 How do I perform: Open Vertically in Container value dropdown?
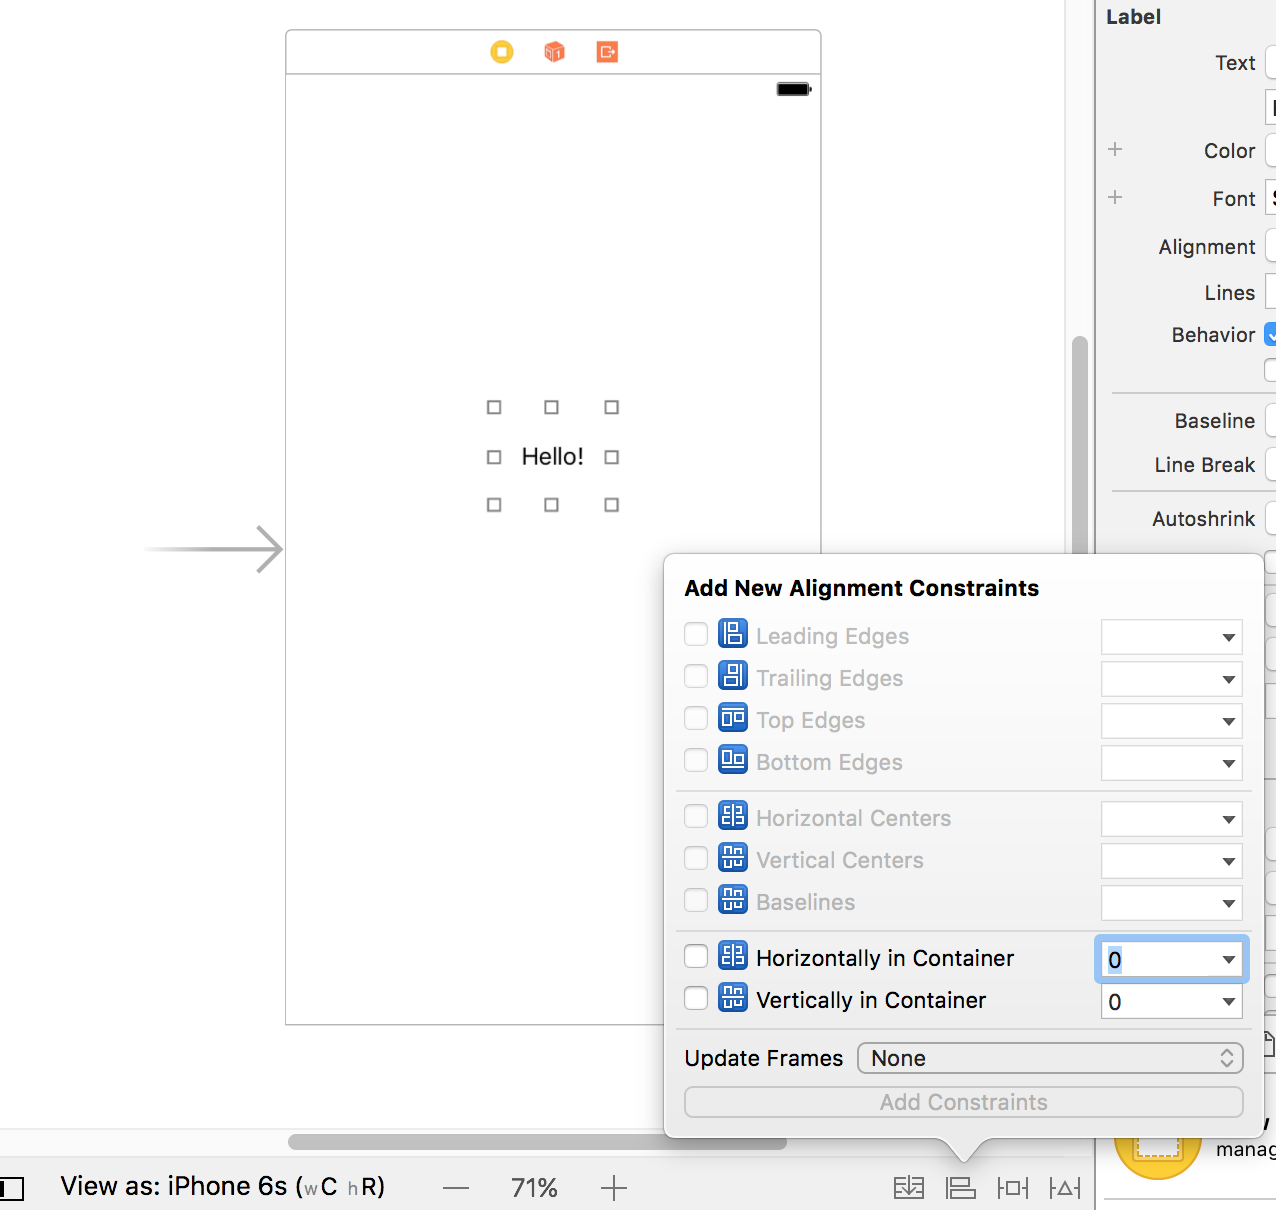(1228, 1002)
